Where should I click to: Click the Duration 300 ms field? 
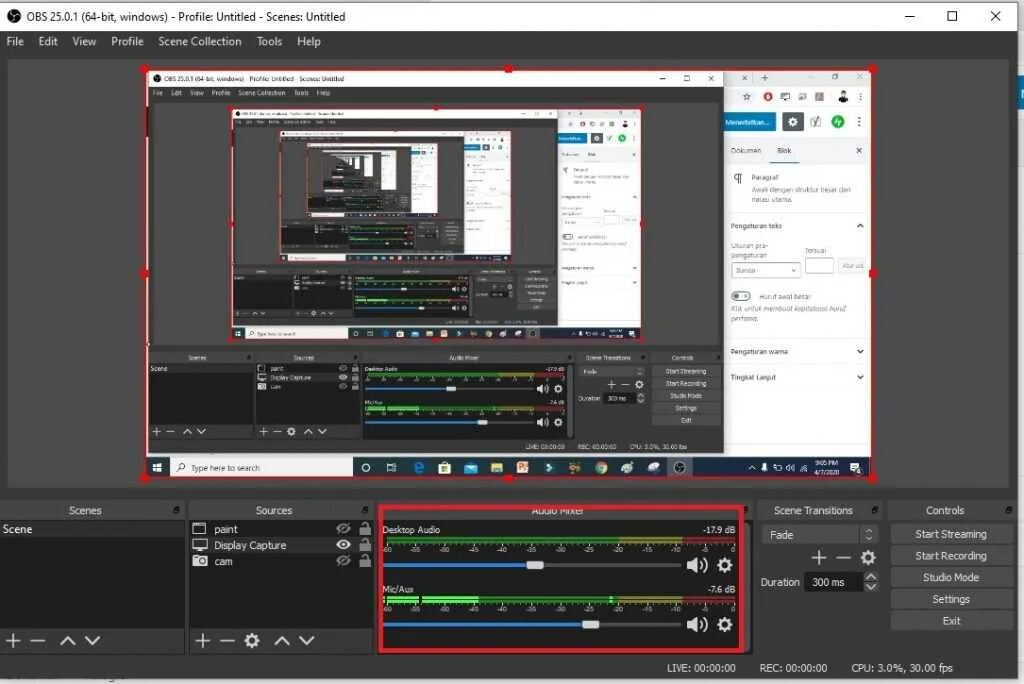pyautogui.click(x=834, y=582)
